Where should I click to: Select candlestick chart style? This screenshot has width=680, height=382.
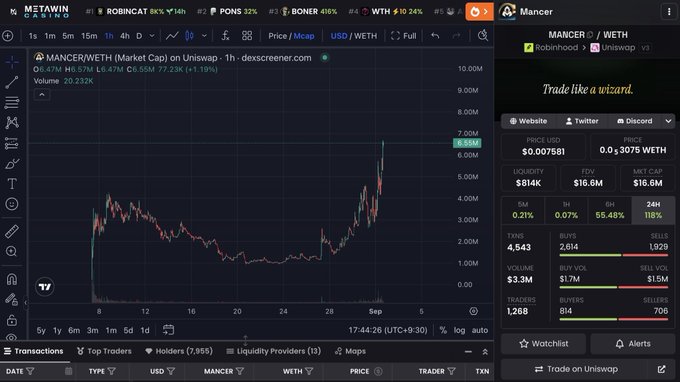pos(190,36)
